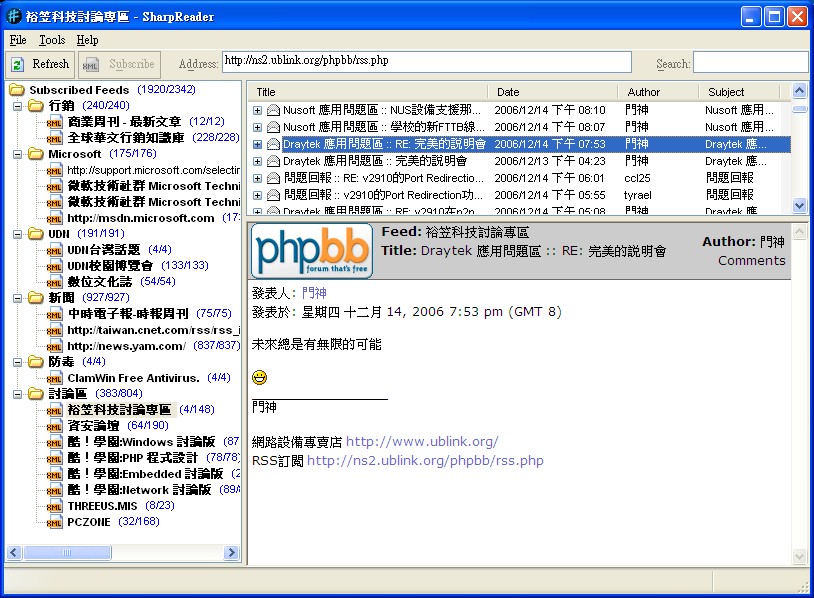814x598 pixels.
Task: Expand the 問題回報 v2910 RE message row
Action: coord(257,178)
